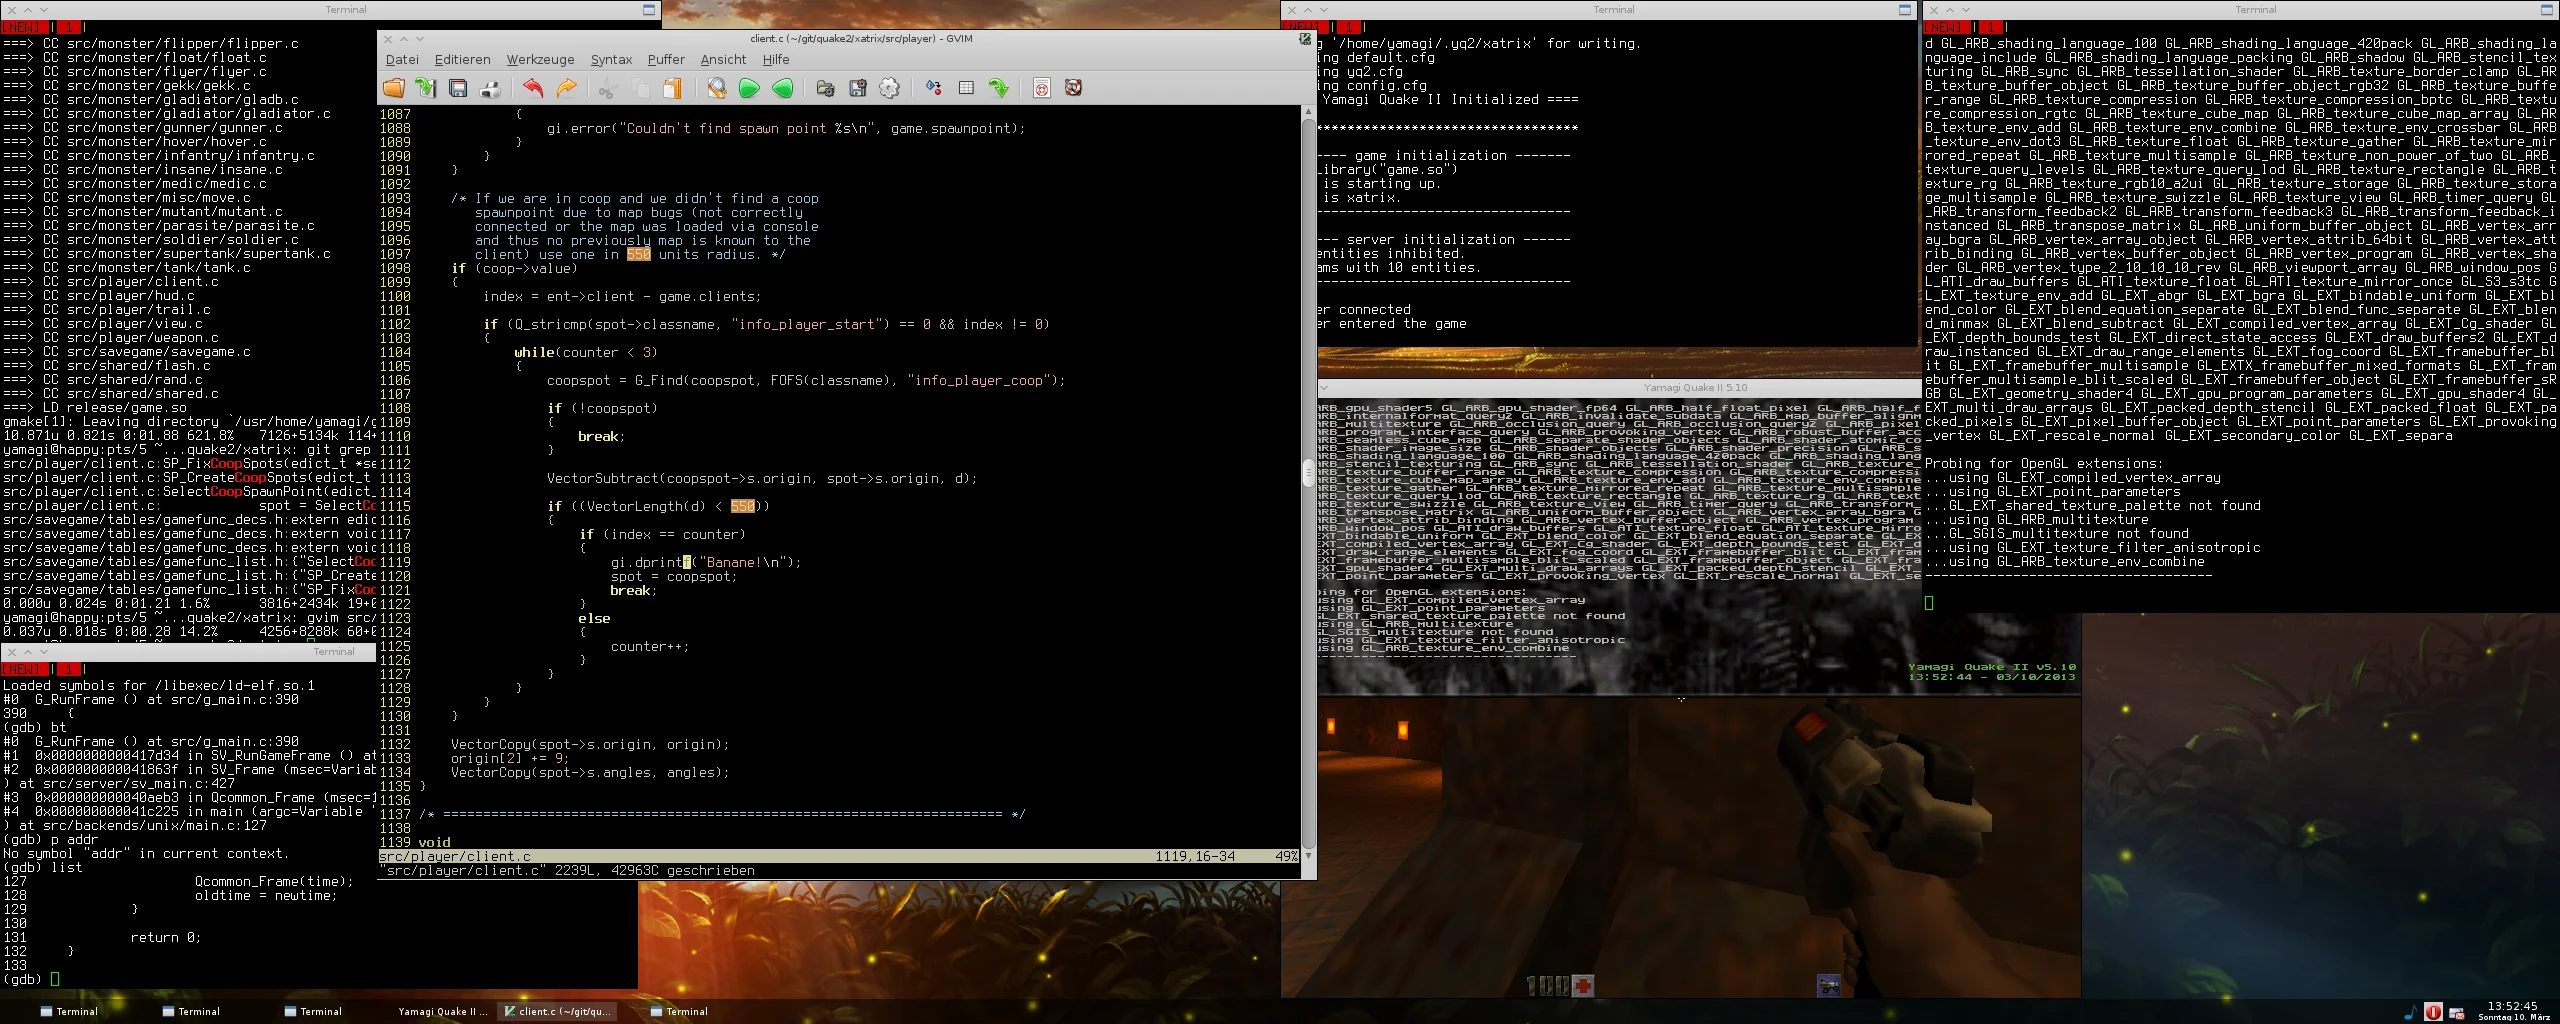Jump to tag with green down arrow

pyautogui.click(x=998, y=88)
